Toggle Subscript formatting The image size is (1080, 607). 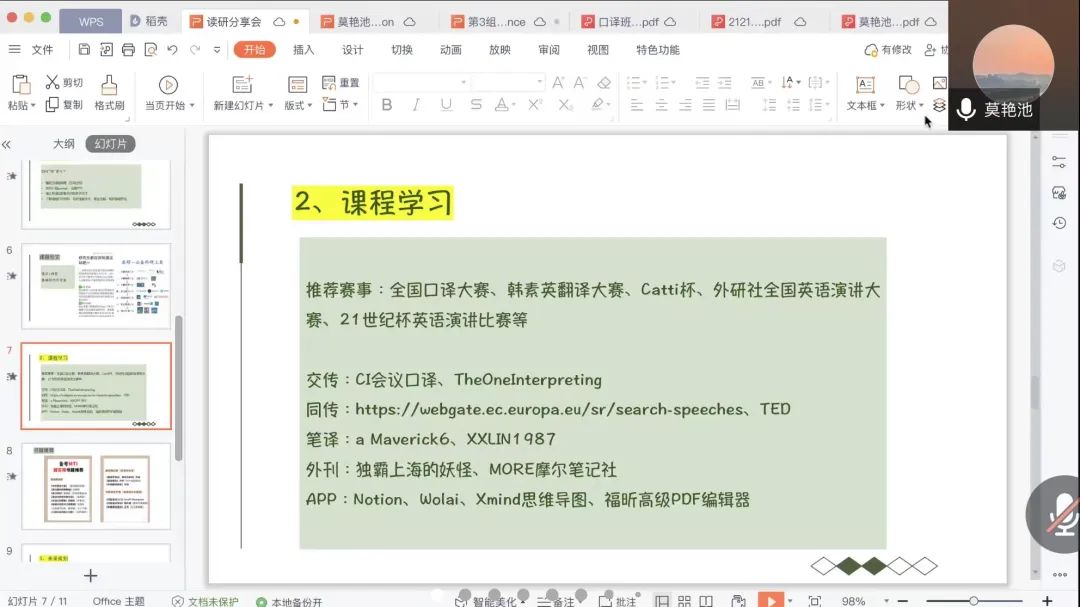565,105
